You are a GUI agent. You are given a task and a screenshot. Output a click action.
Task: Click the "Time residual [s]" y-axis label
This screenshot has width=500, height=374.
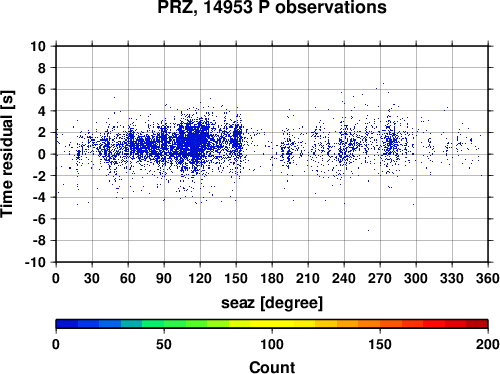click(x=7, y=154)
